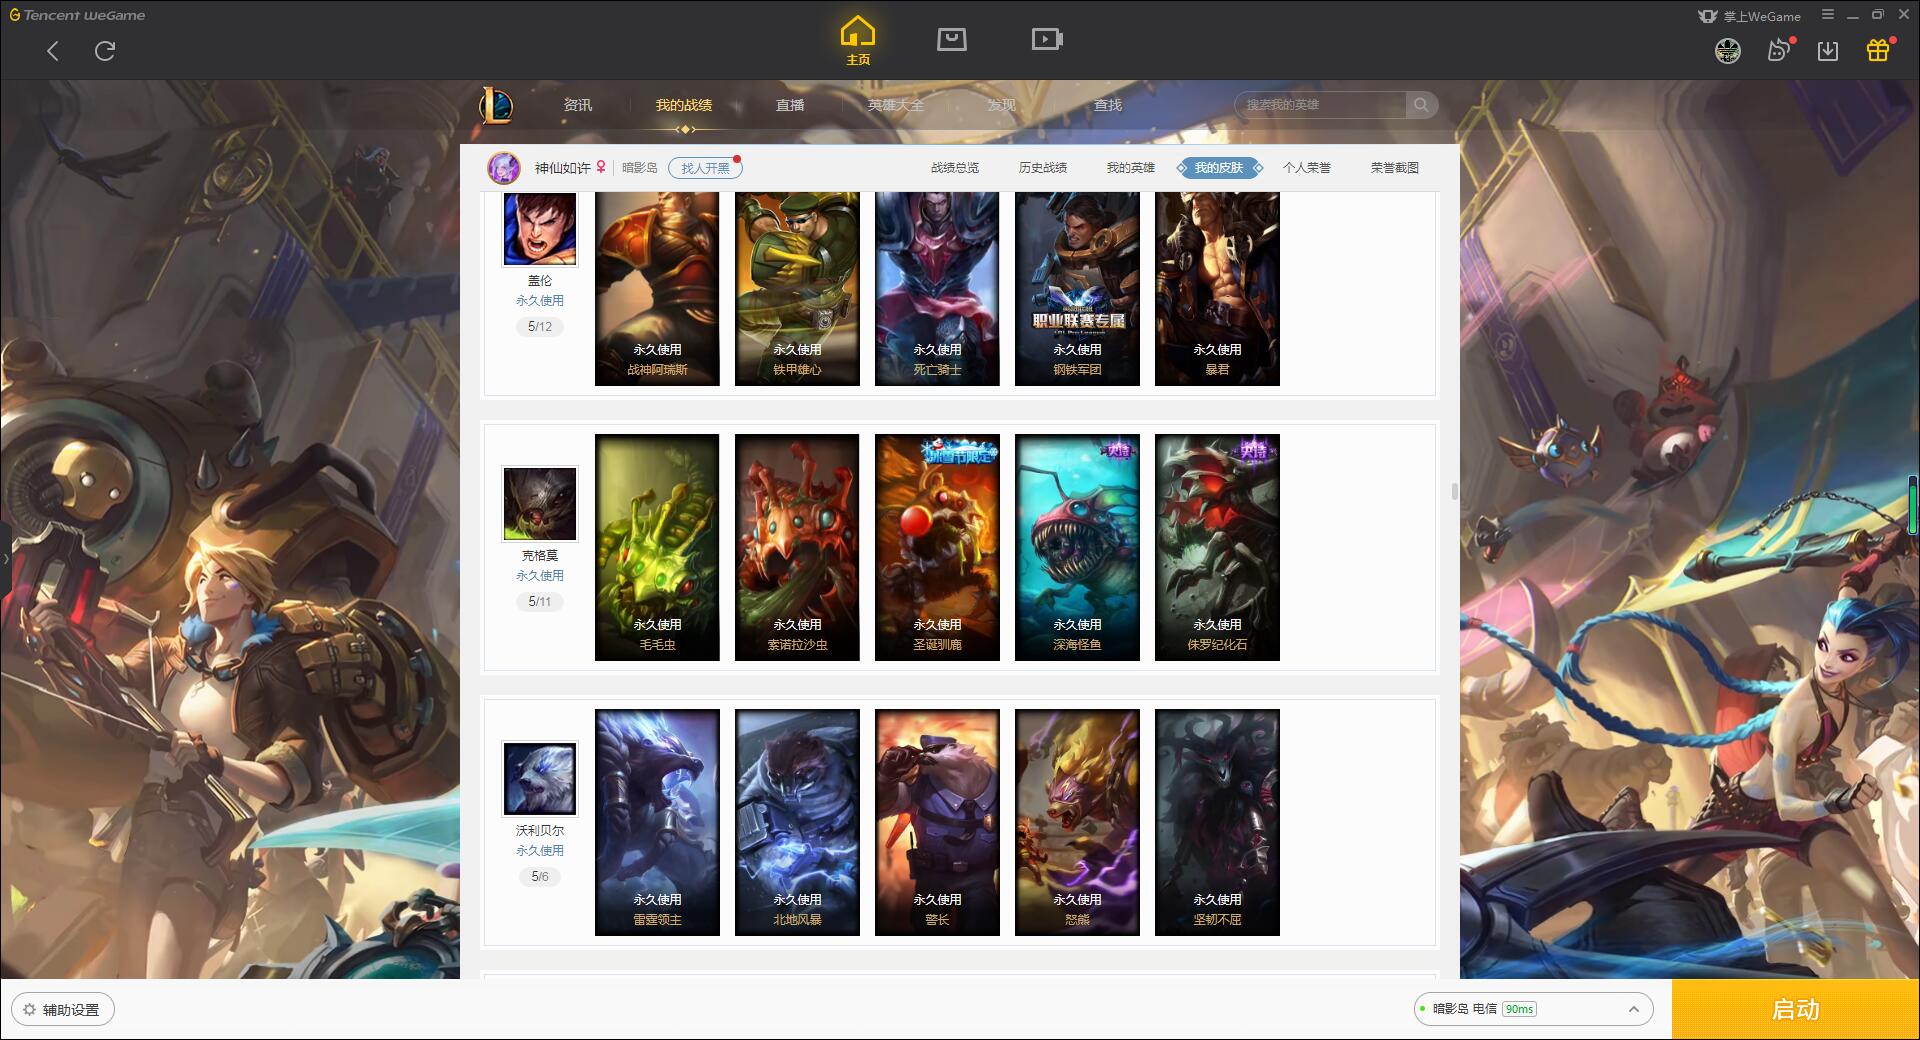Switch to 个人荣誉 sub-tab
The width and height of the screenshot is (1920, 1040).
pos(1307,168)
